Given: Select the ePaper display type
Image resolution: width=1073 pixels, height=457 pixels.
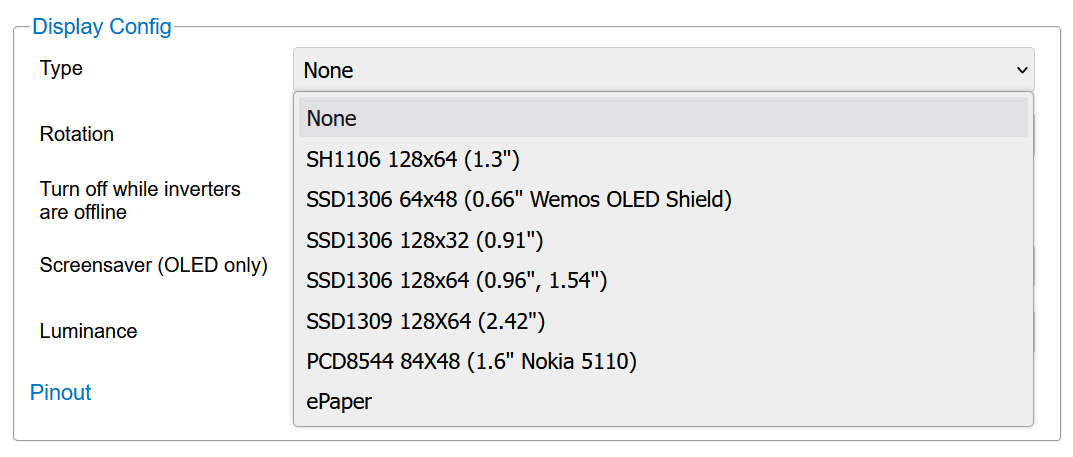Looking at the screenshot, I should coord(339,402).
